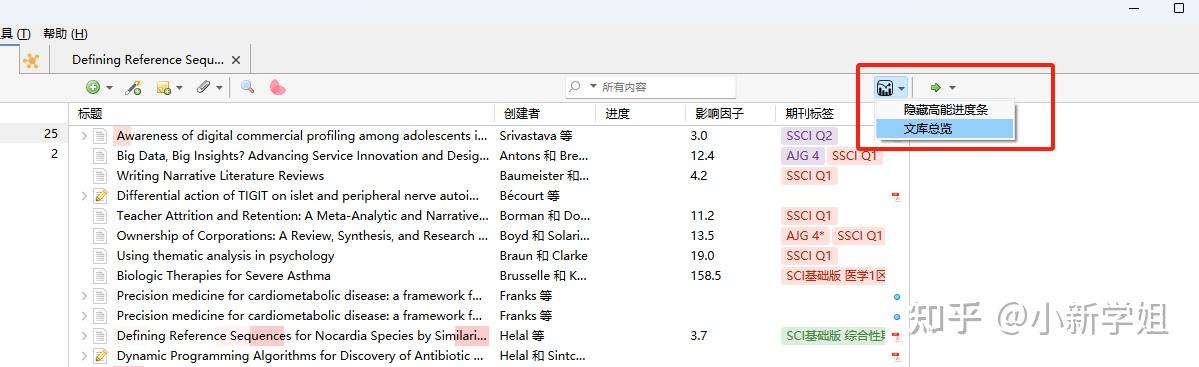Click the orange graph-view tab icon
The height and width of the screenshot is (367, 1199).
click(x=31, y=60)
